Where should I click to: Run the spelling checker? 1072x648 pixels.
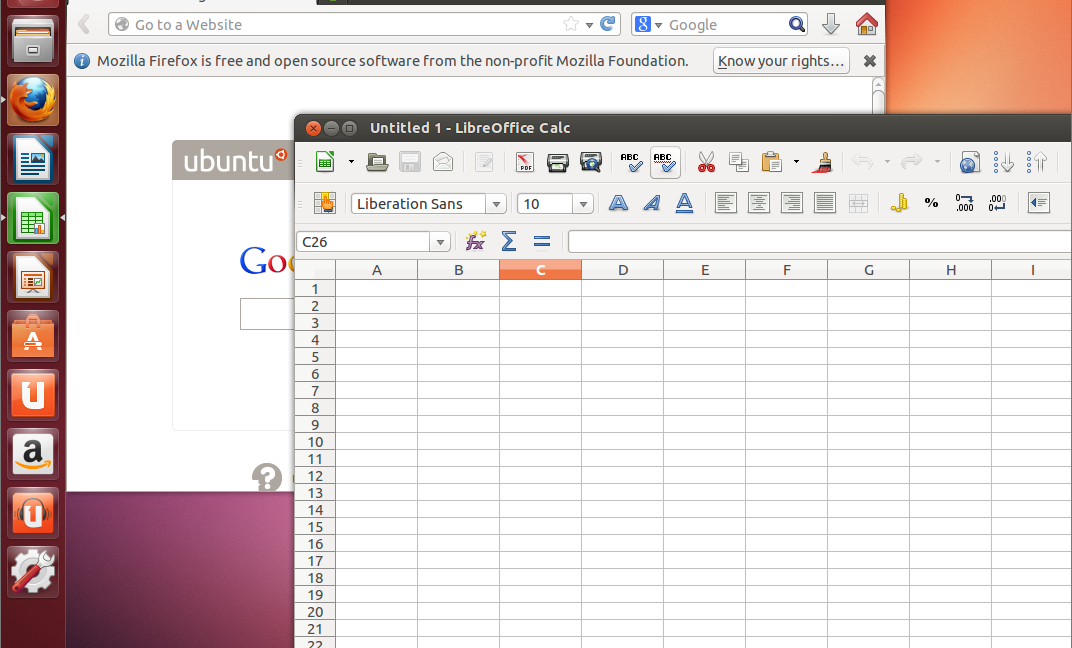click(631, 162)
